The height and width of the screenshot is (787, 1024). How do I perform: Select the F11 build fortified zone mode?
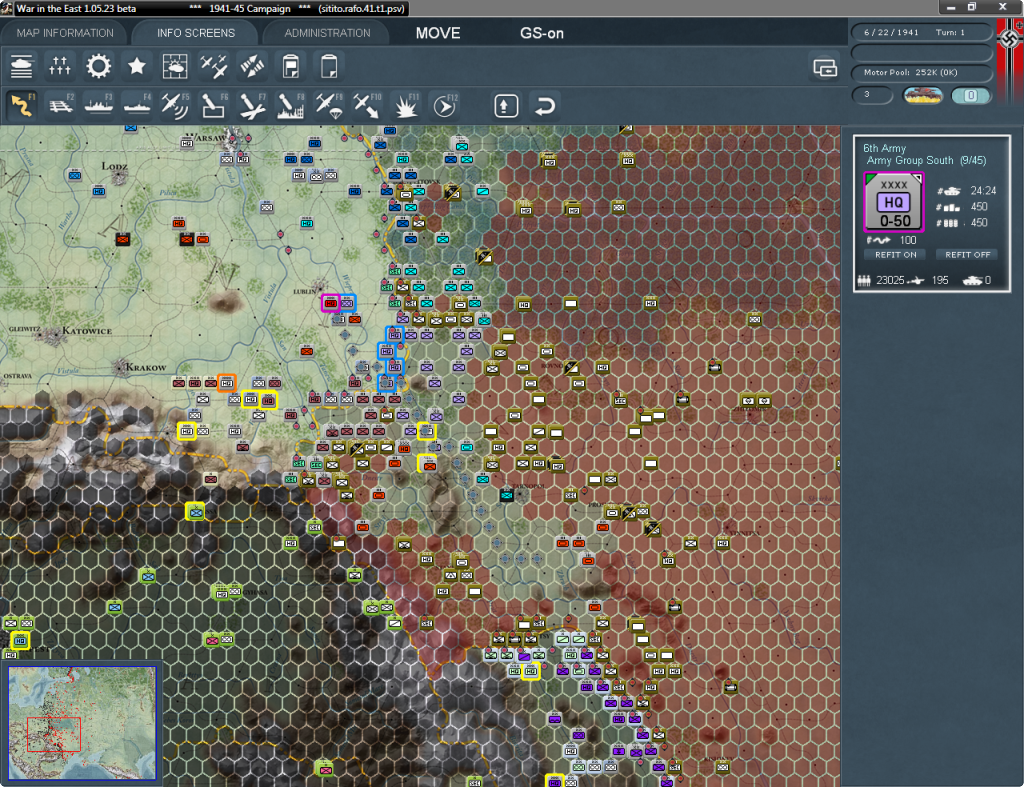pos(406,106)
